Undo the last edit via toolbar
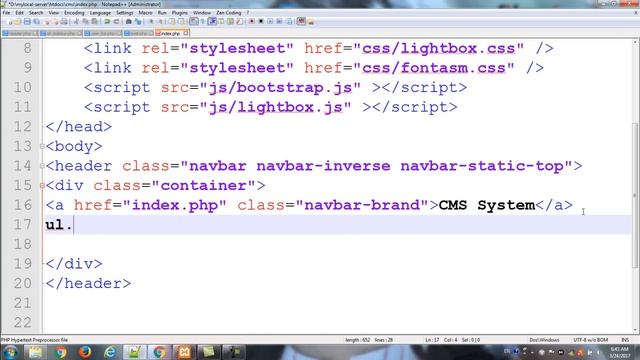 point(107,21)
